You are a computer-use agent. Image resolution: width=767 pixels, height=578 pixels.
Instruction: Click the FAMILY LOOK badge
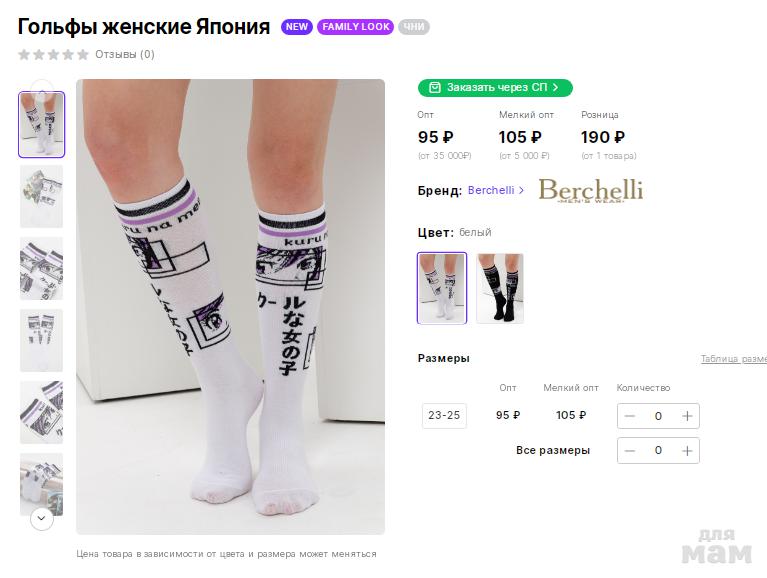355,27
